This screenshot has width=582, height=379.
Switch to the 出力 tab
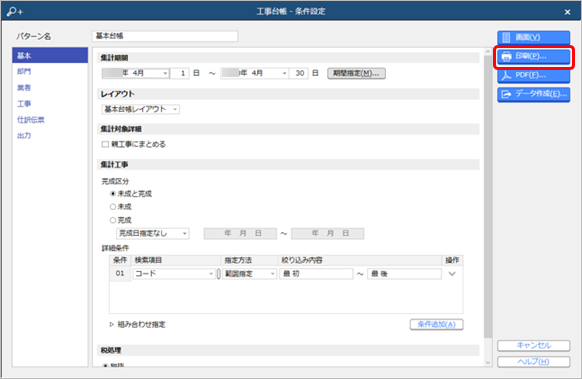tap(24, 135)
